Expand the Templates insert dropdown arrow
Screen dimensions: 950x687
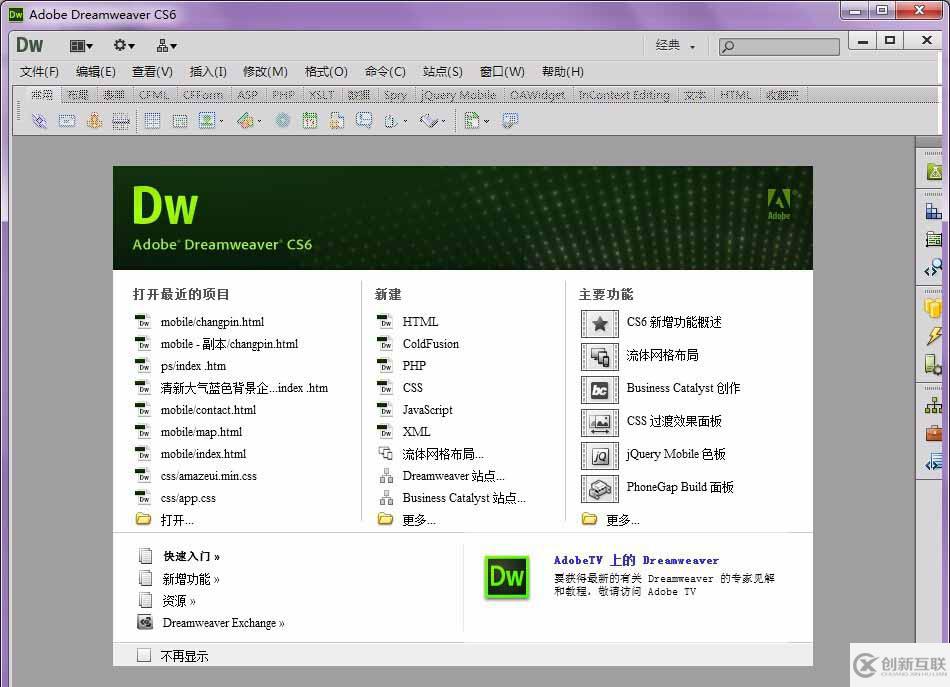tap(486, 122)
